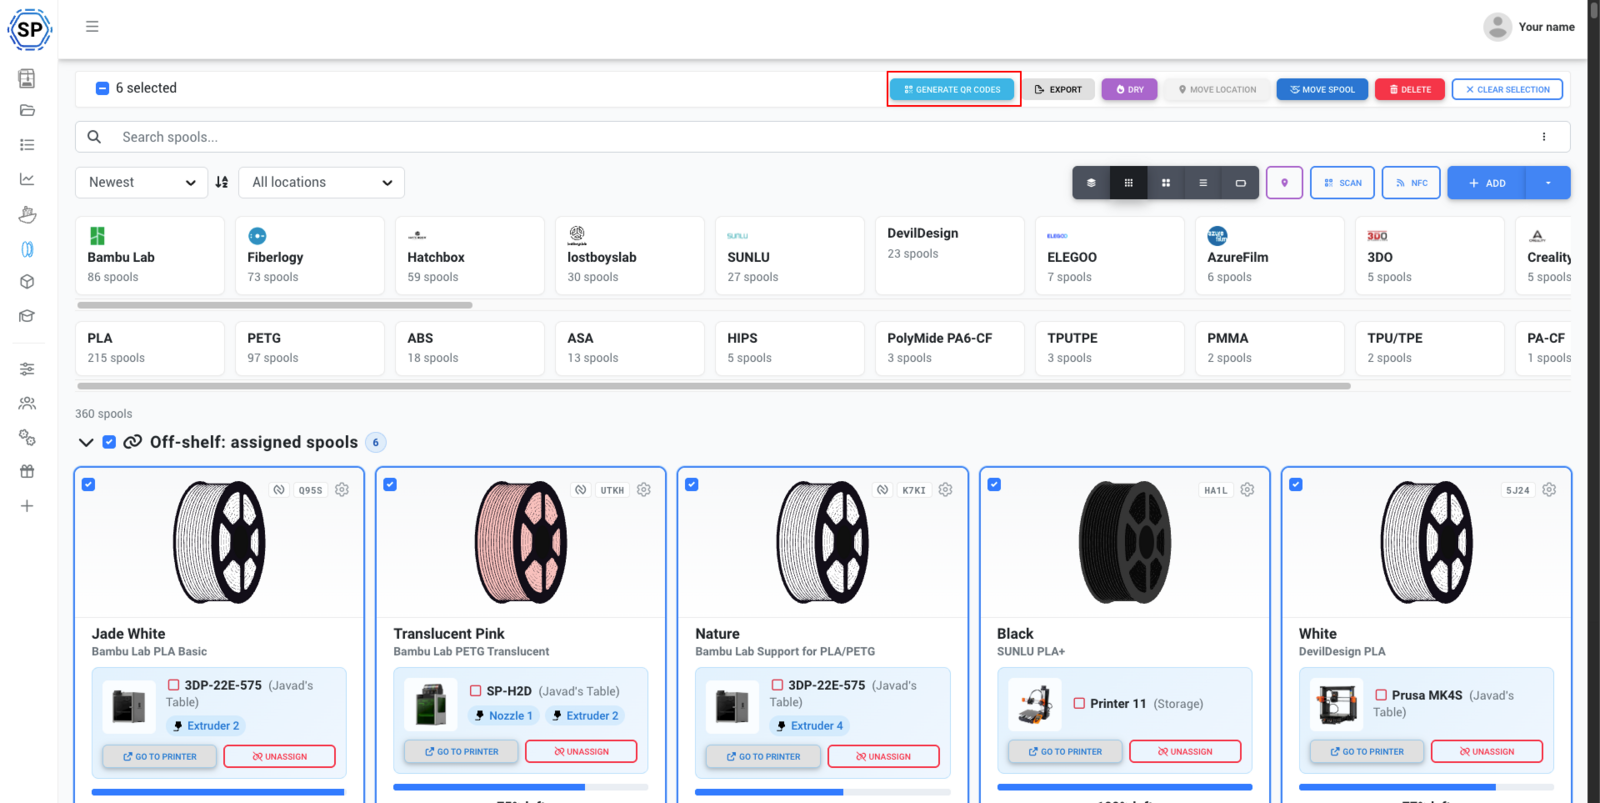Filter by SUNLU brand

click(790, 256)
